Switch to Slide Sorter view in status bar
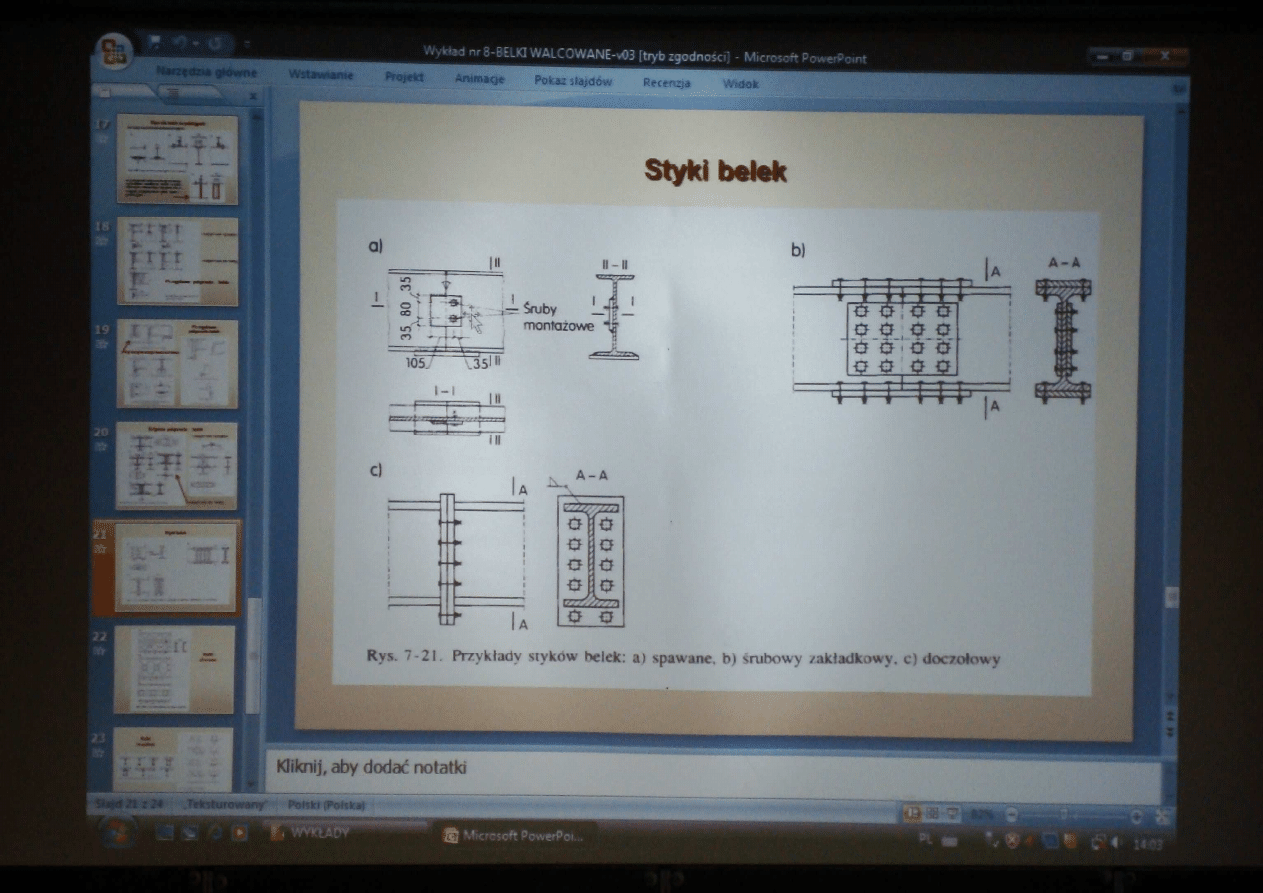Viewport: 1263px width, 893px height. [x=931, y=814]
